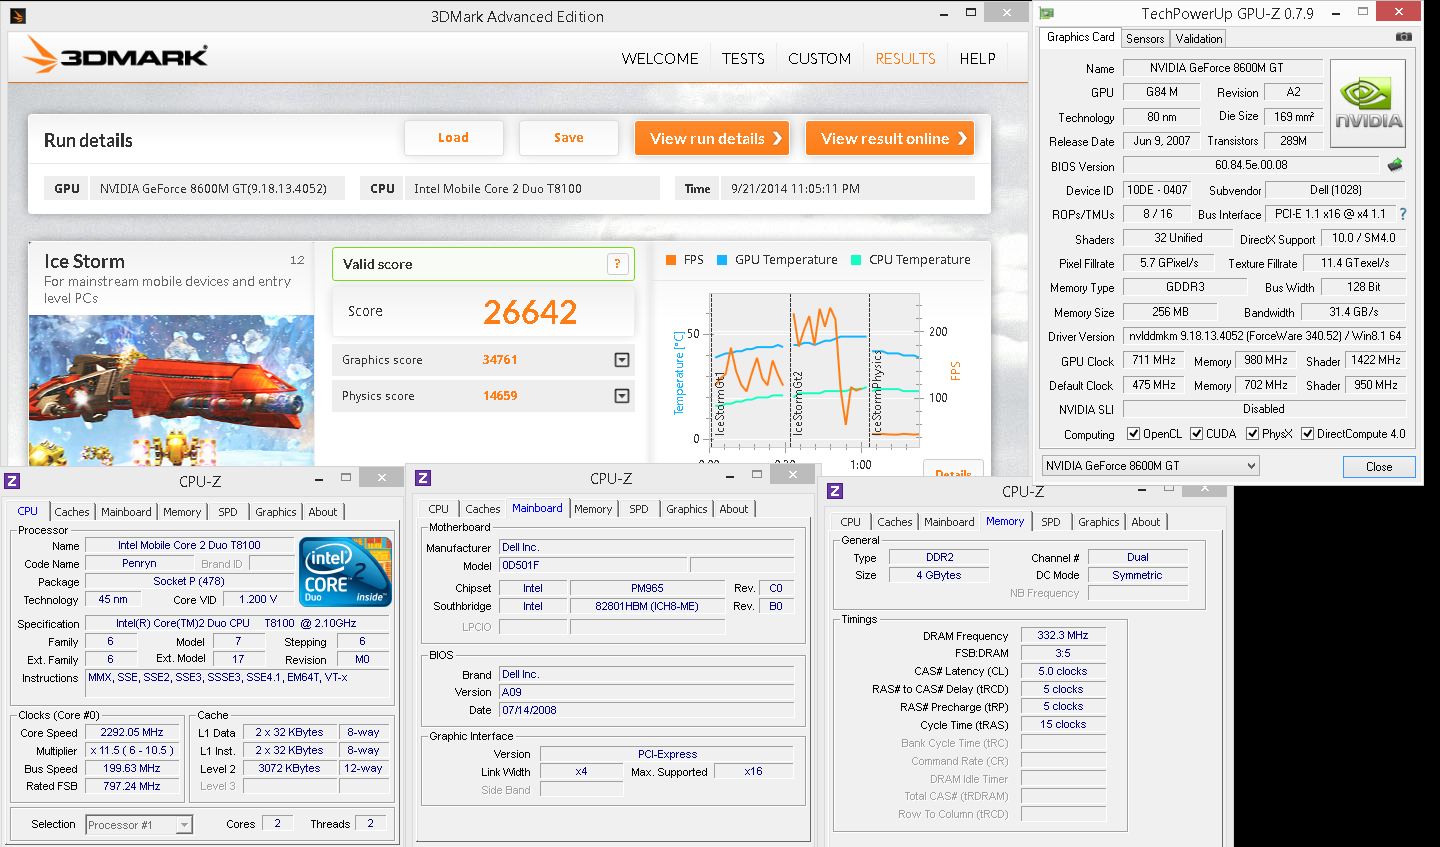
Task: Click the GPU-Z title bar app icon
Action: pos(1047,13)
